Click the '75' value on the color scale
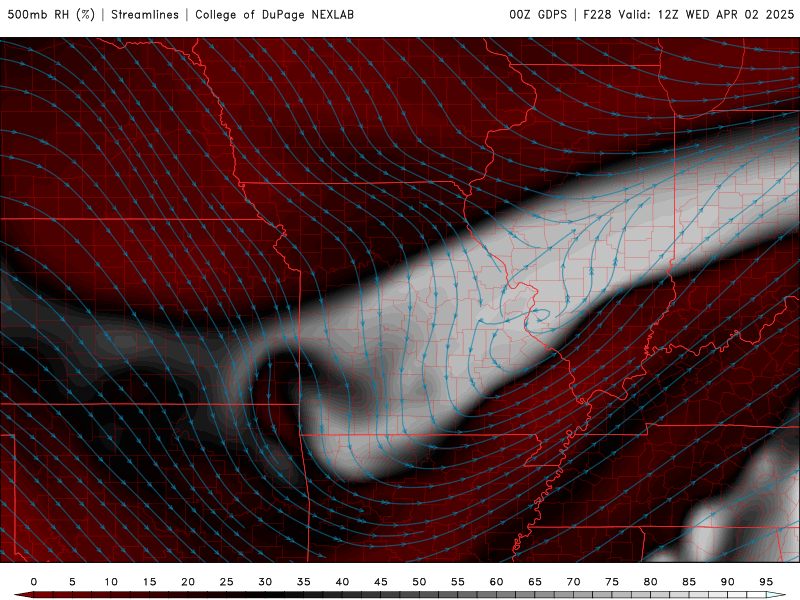800x600 pixels. pos(612,582)
